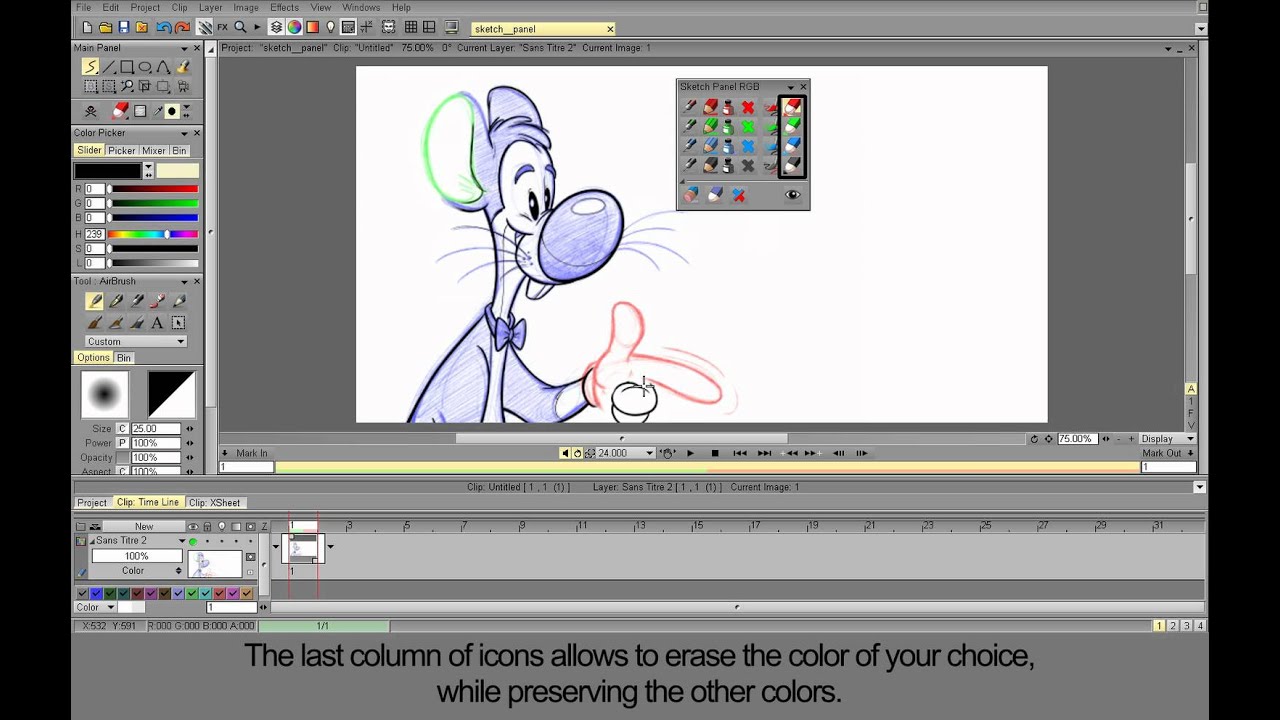Select the blue eraser in Sketch Panel last column
Screen dimensions: 1280x720
[792, 146]
